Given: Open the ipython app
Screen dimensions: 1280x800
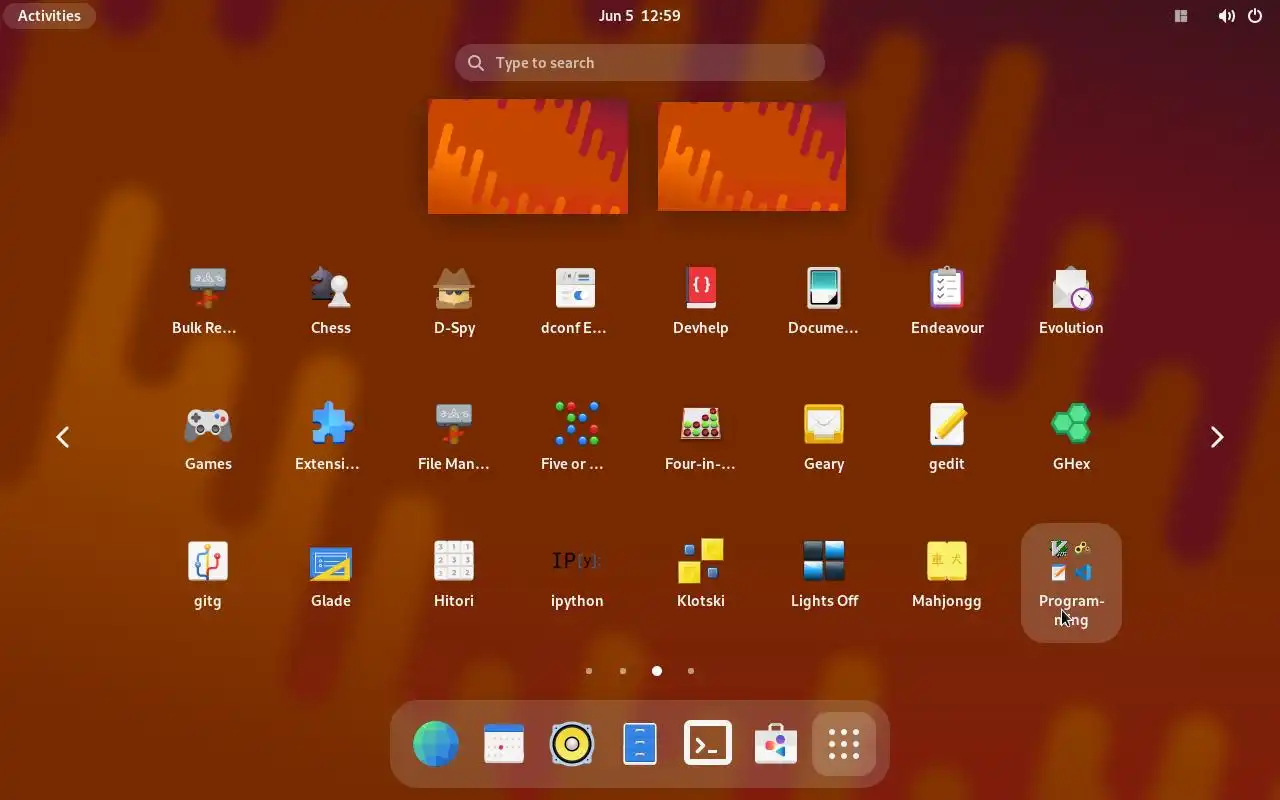Looking at the screenshot, I should [x=576, y=574].
